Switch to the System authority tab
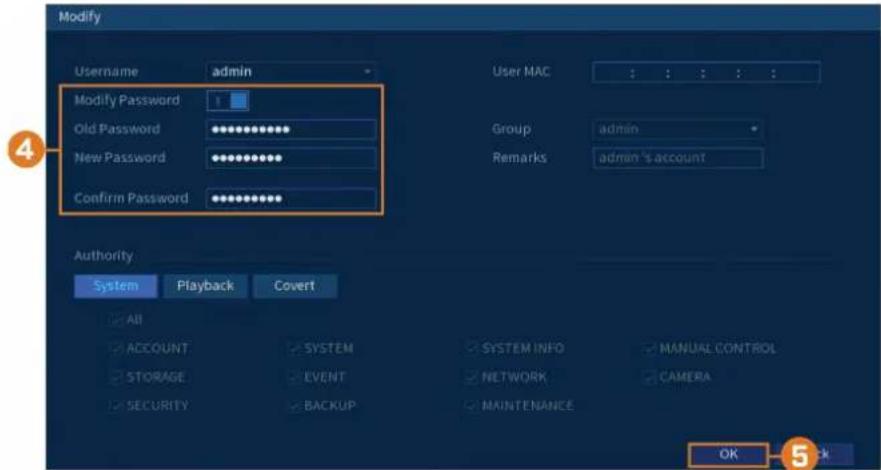 tap(116, 286)
